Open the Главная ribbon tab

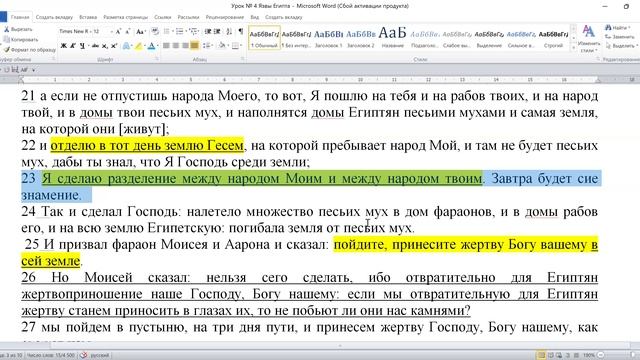point(20,17)
